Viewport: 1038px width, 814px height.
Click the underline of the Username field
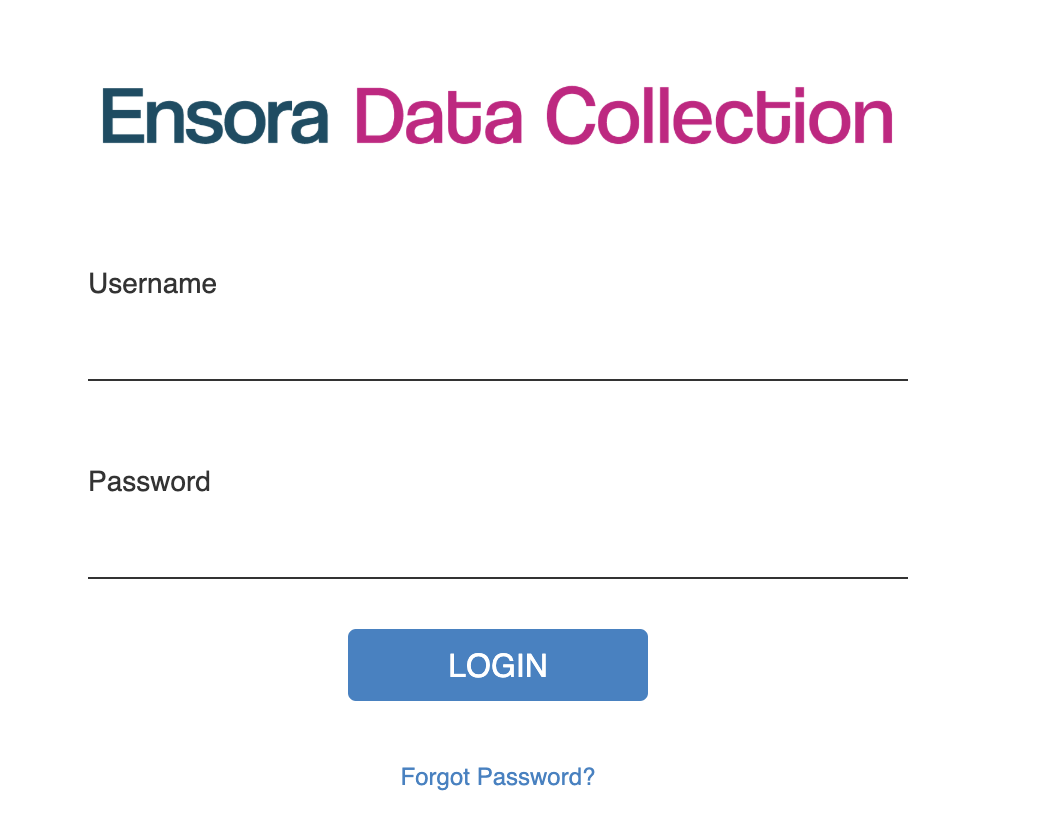coord(498,380)
